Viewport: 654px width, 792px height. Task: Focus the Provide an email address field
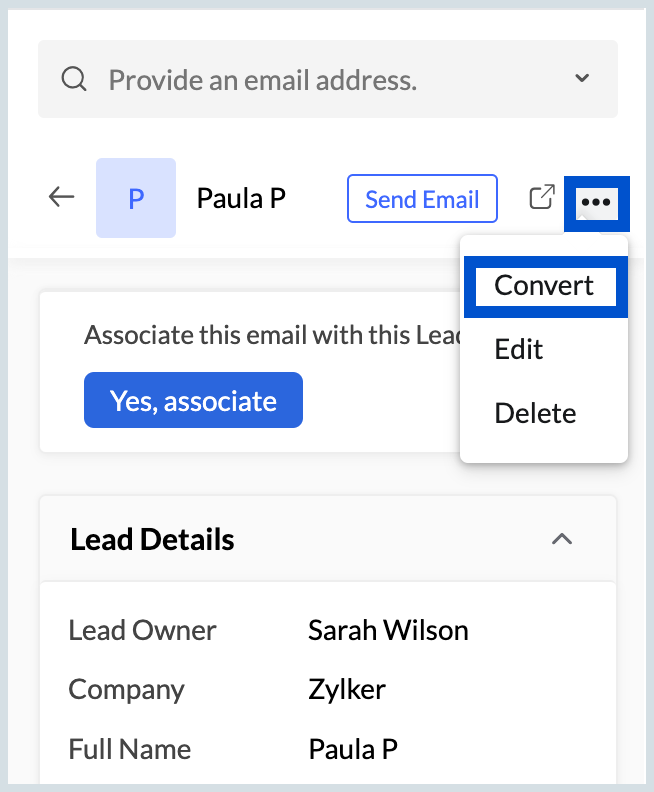tap(328, 79)
